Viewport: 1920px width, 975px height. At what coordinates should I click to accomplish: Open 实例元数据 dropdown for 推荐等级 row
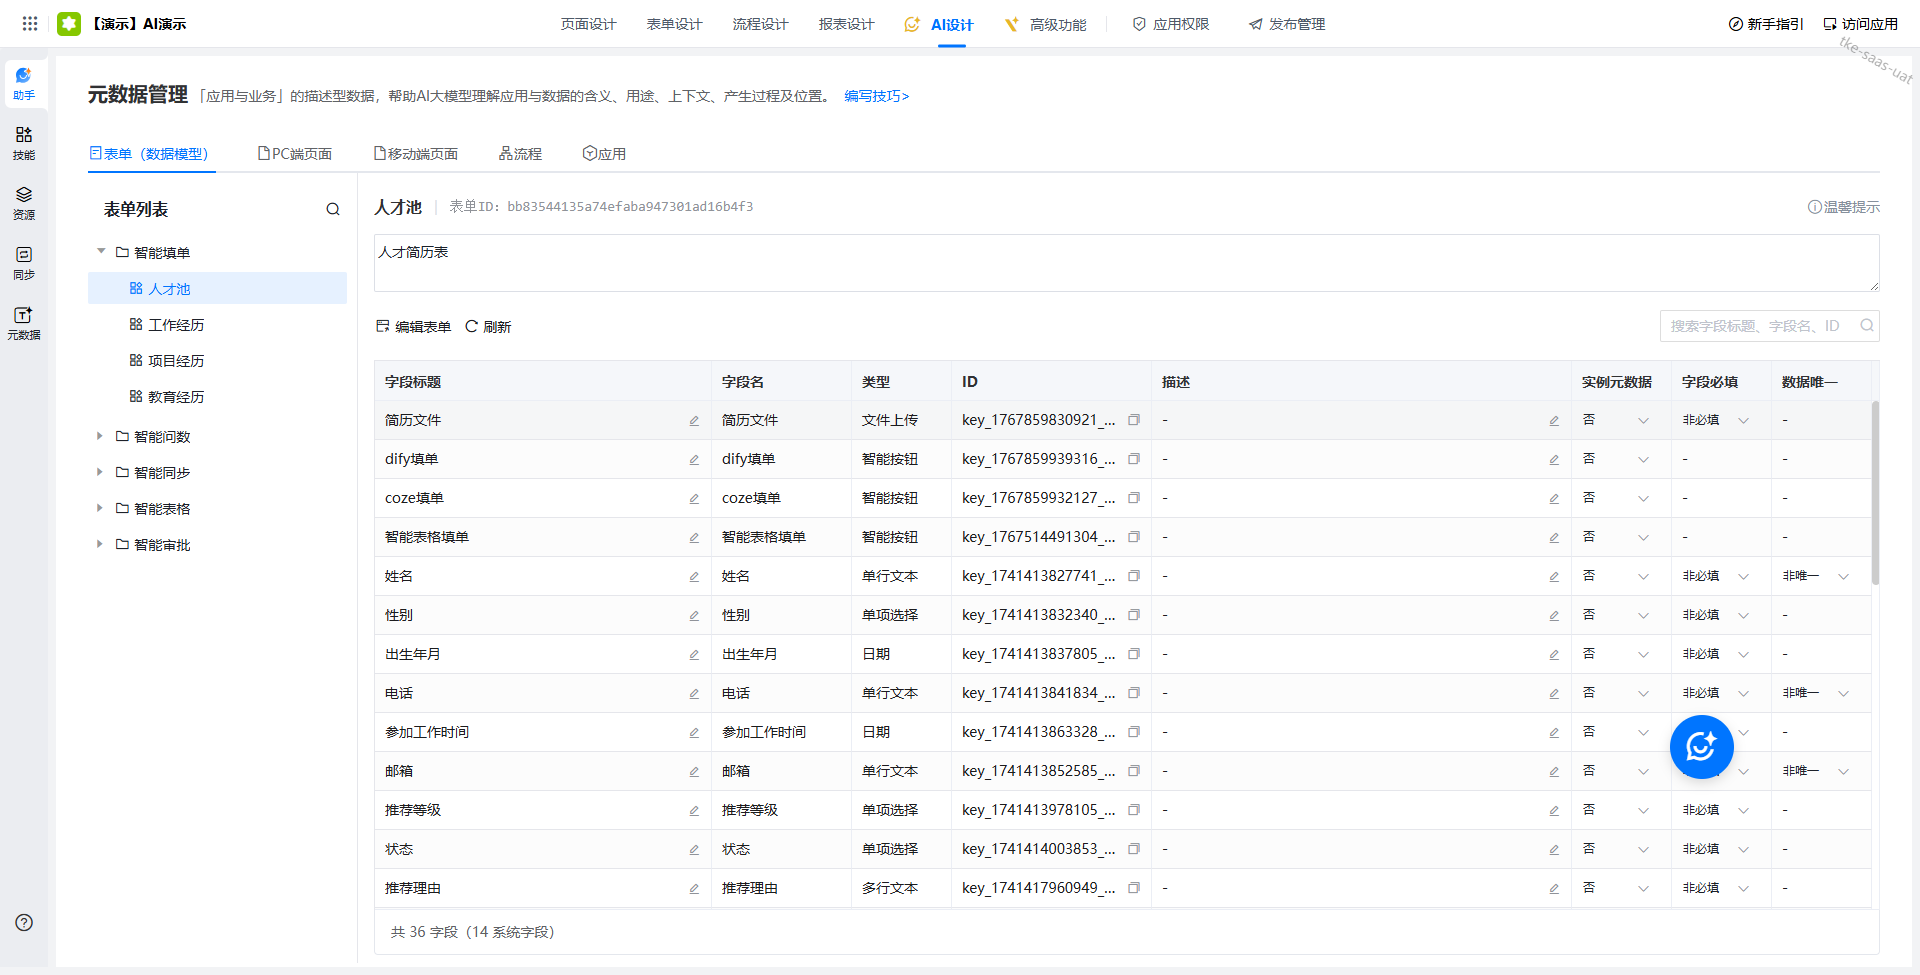tap(1616, 810)
